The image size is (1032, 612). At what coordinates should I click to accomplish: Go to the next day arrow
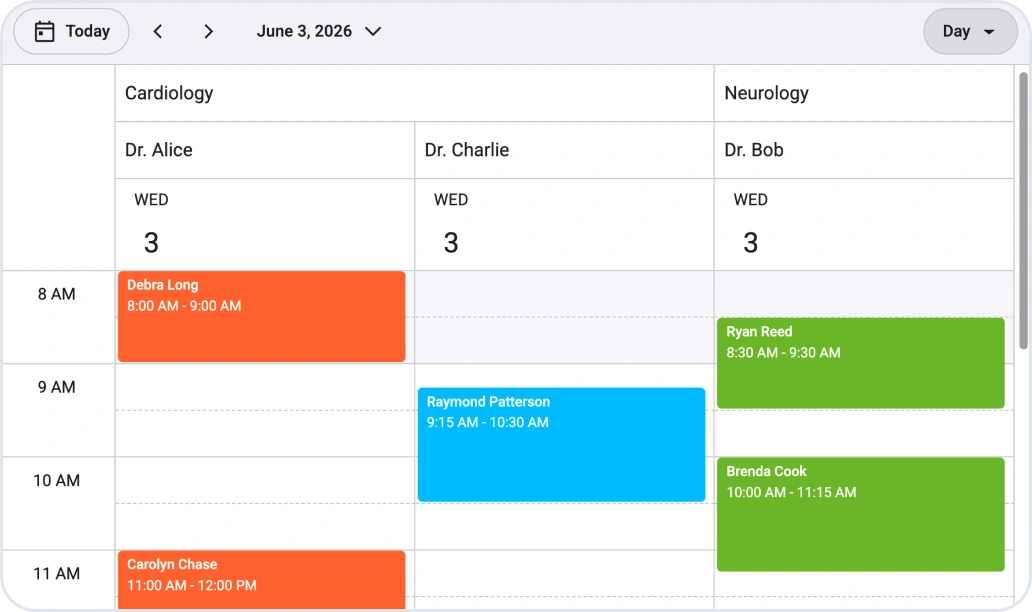click(208, 32)
